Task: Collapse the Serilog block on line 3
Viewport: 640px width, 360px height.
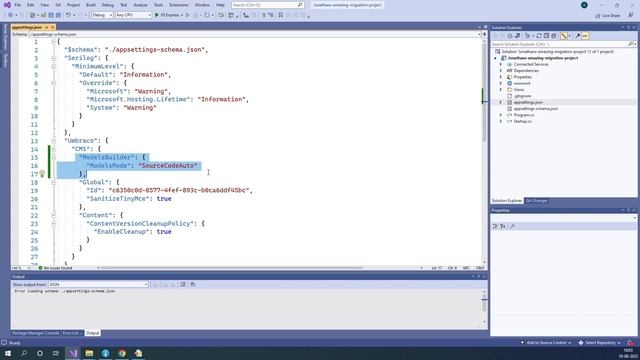Action: click(53, 58)
